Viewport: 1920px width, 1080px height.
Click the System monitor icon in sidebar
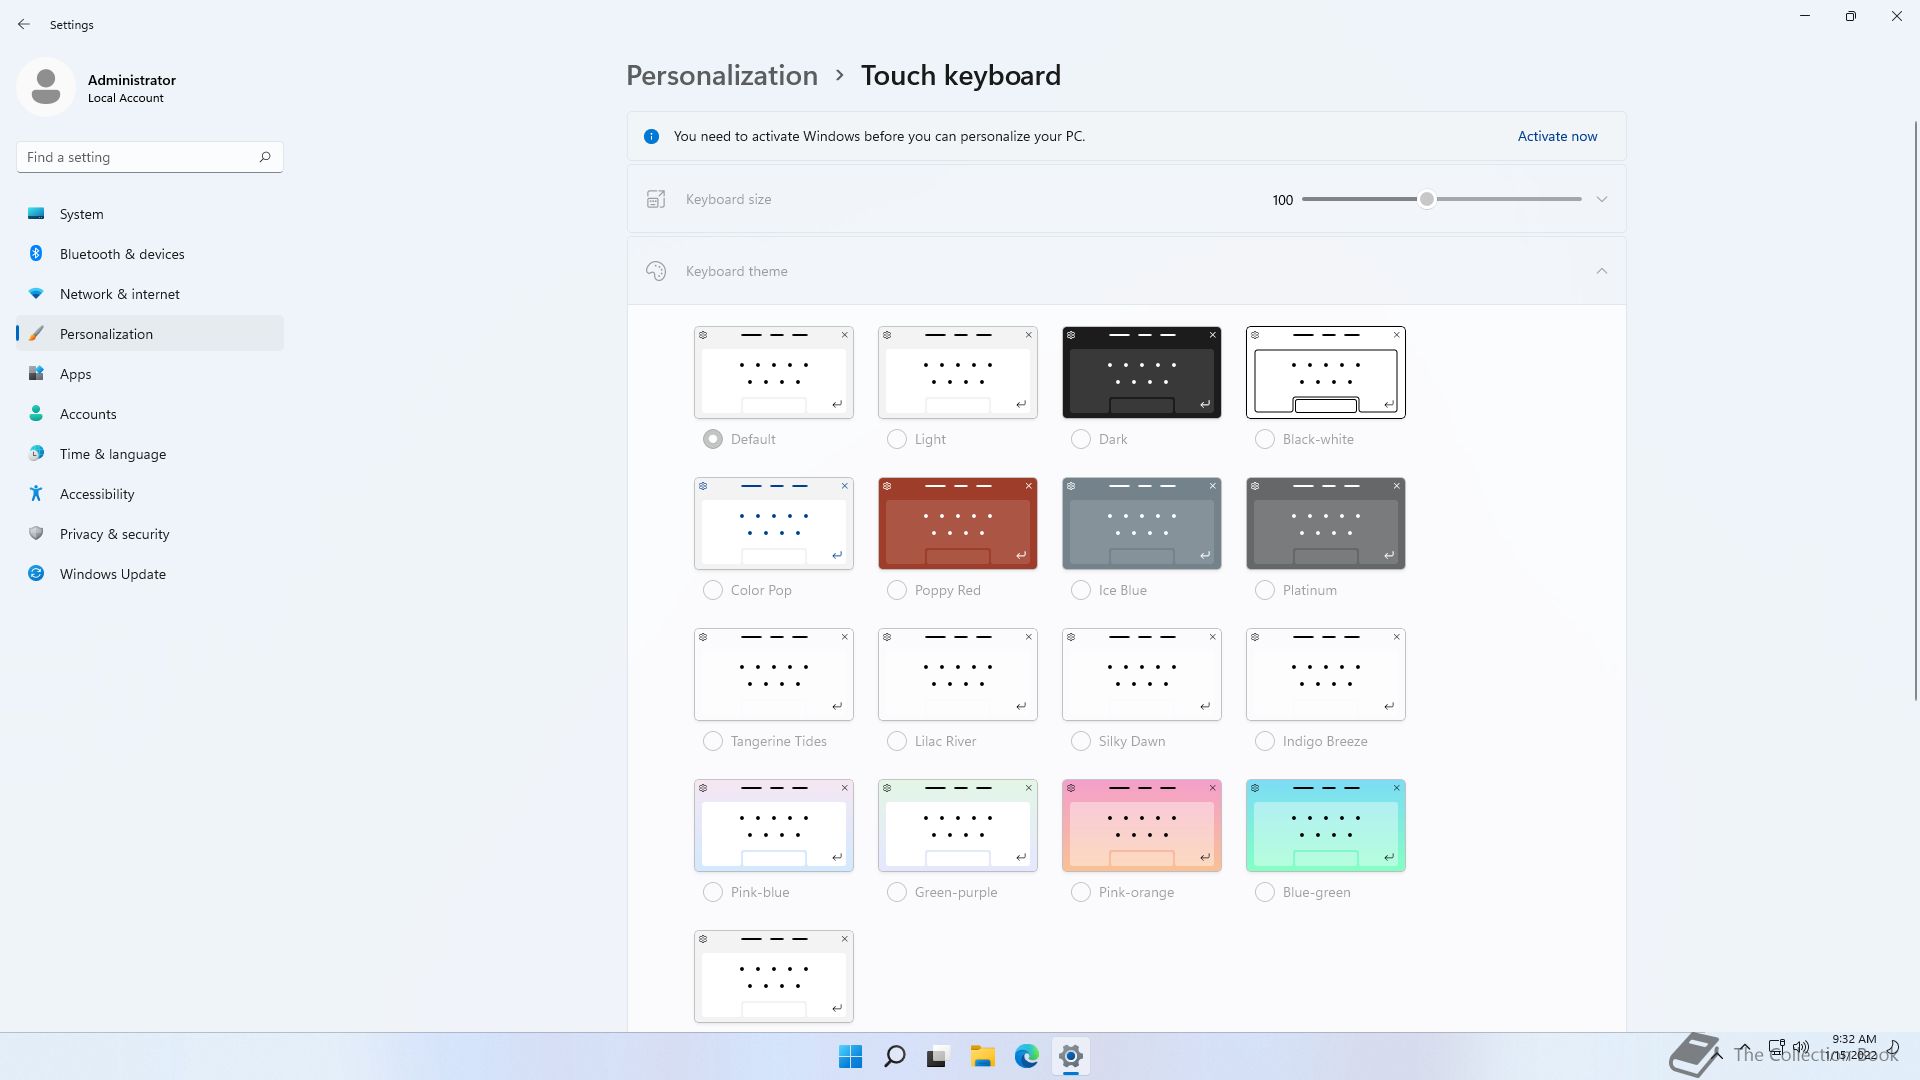[36, 214]
